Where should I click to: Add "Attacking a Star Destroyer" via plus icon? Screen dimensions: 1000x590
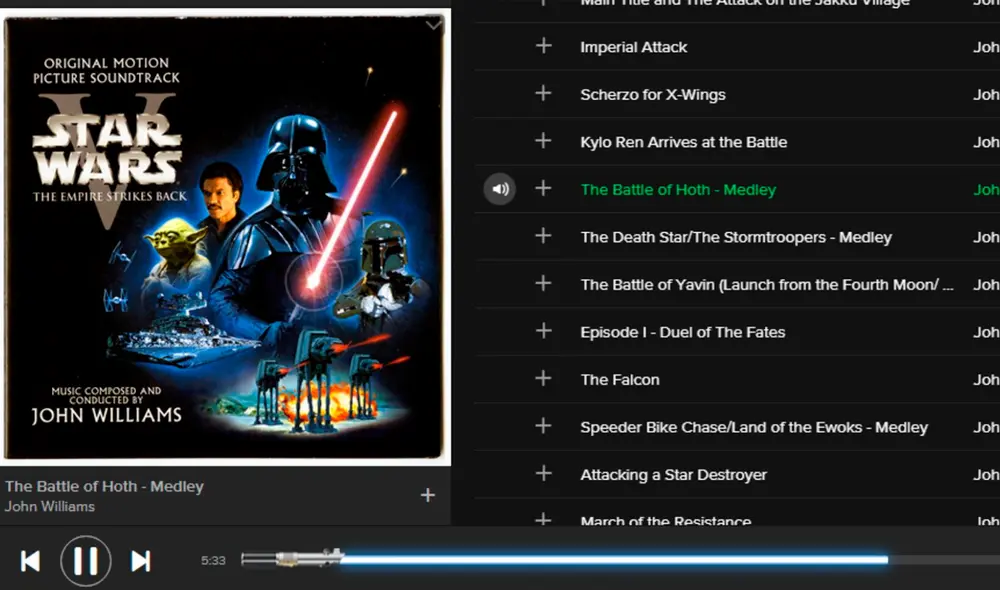[543, 474]
